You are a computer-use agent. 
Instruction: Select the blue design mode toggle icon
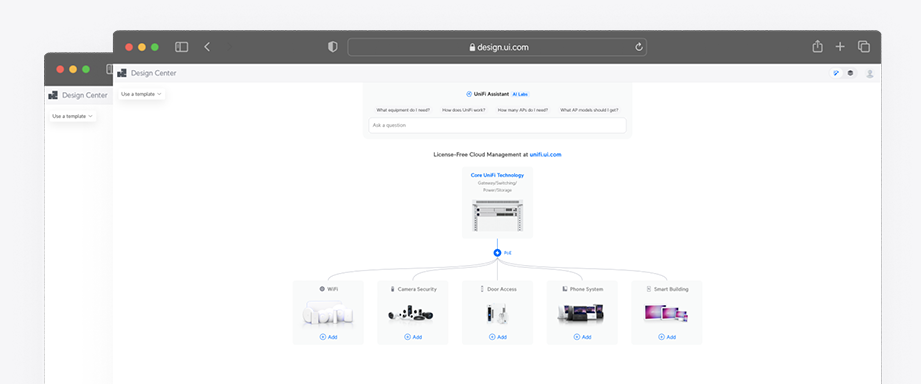point(836,73)
